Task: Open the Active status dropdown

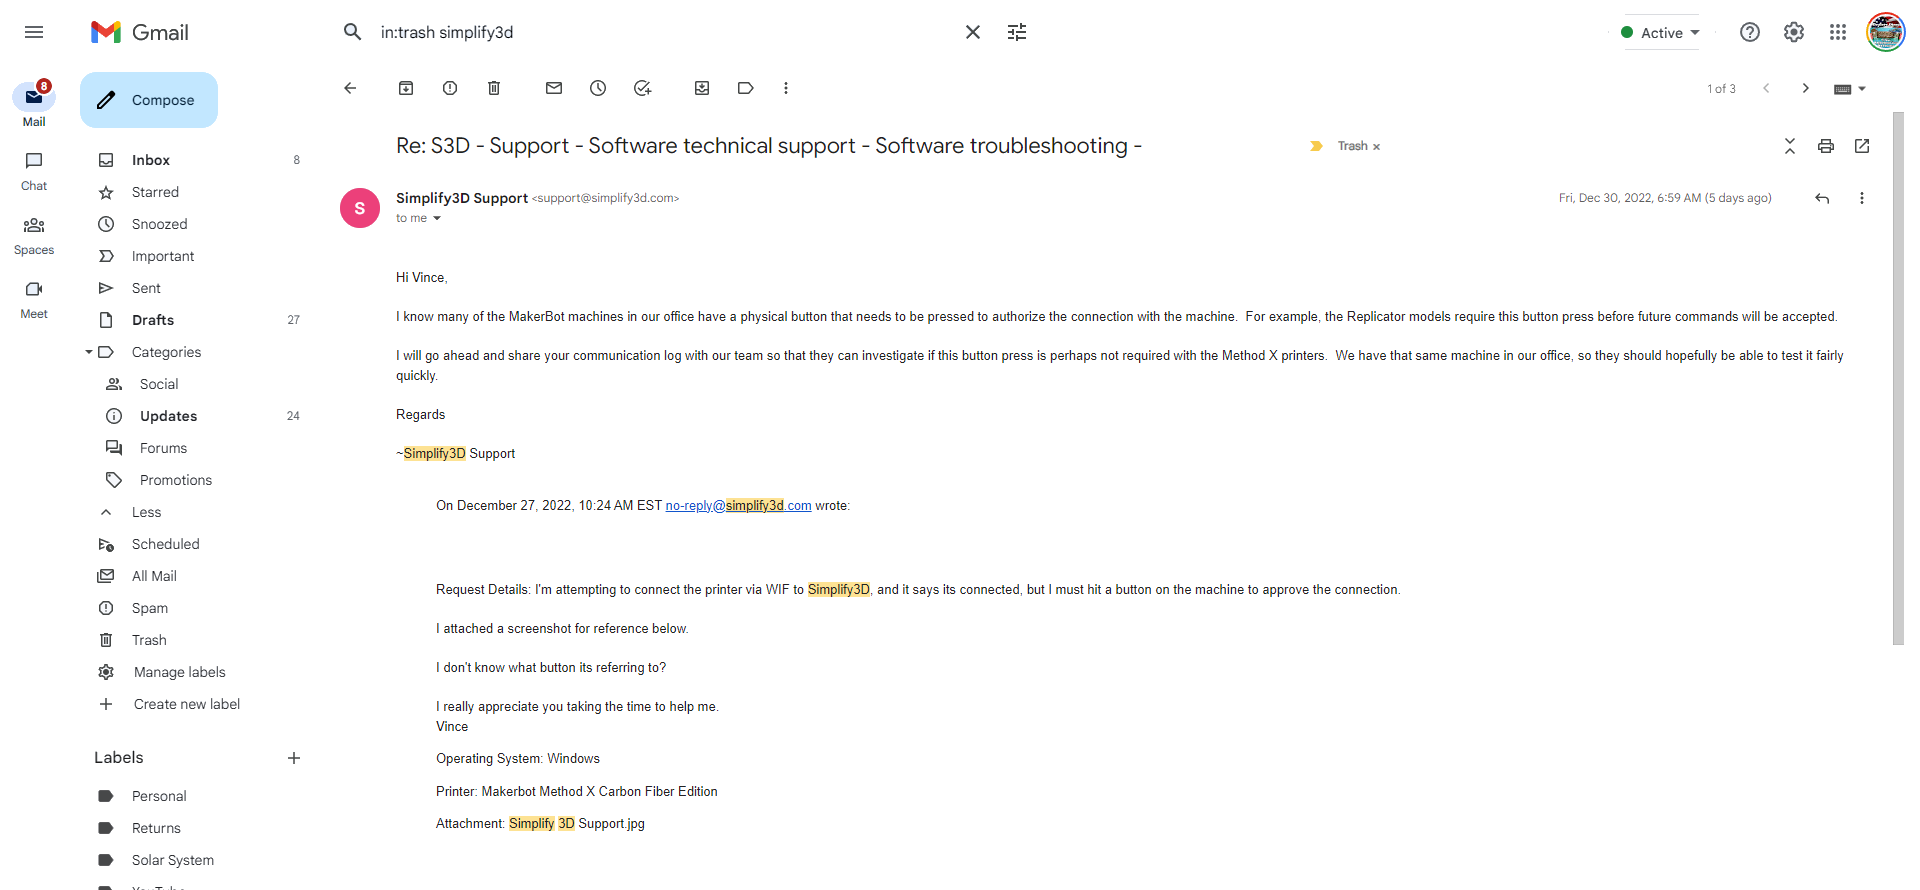Action: (1661, 32)
